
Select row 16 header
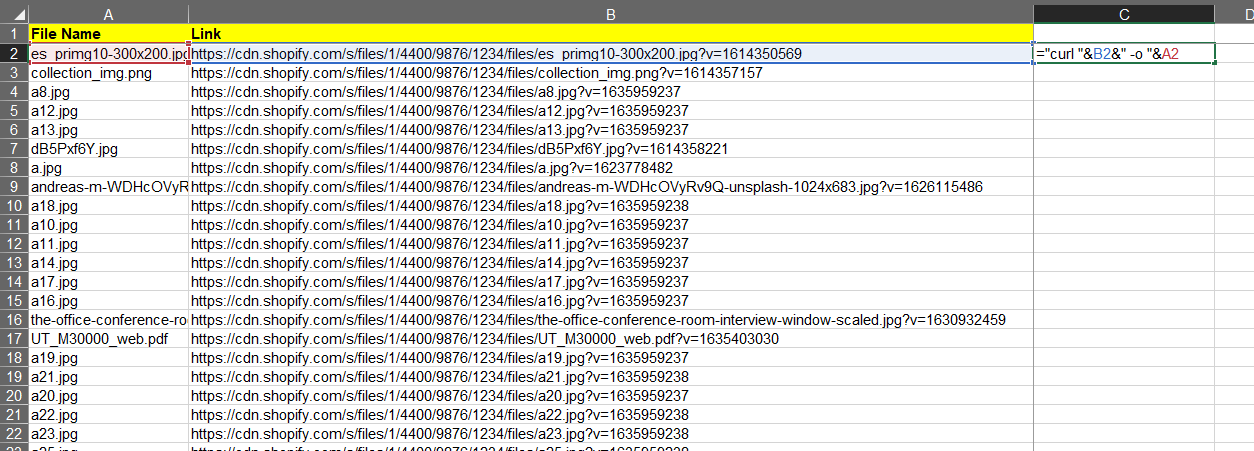coord(14,320)
